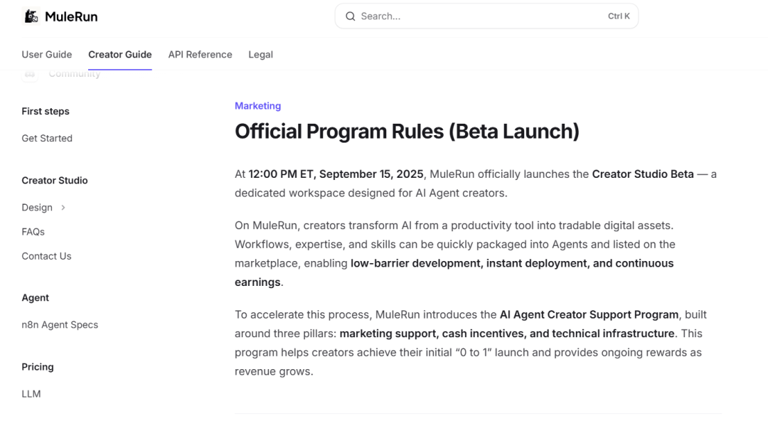
Task: Go to the Legal tab
Action: (260, 54)
